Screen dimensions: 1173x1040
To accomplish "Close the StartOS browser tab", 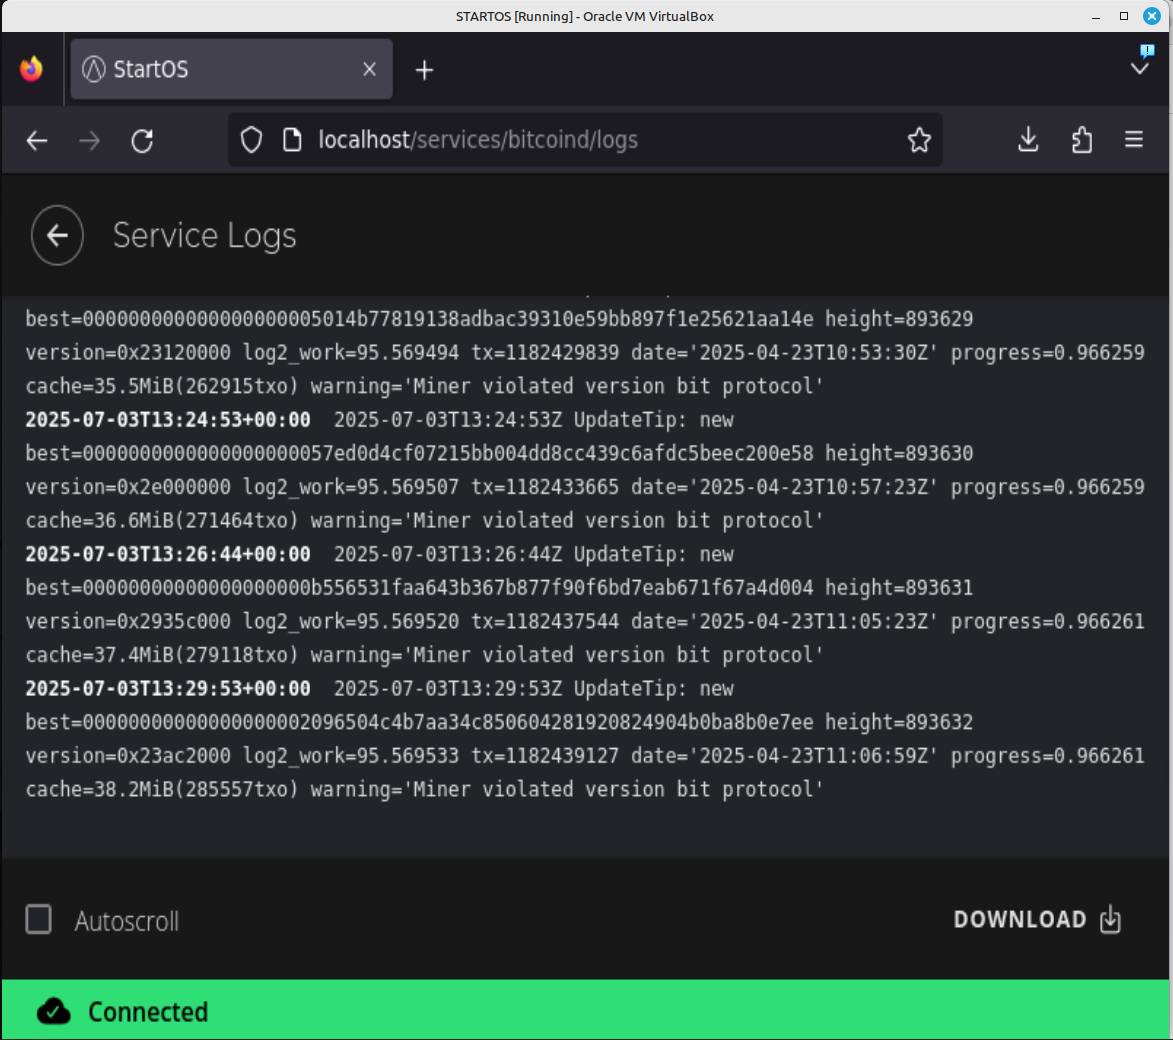I will [x=369, y=69].
